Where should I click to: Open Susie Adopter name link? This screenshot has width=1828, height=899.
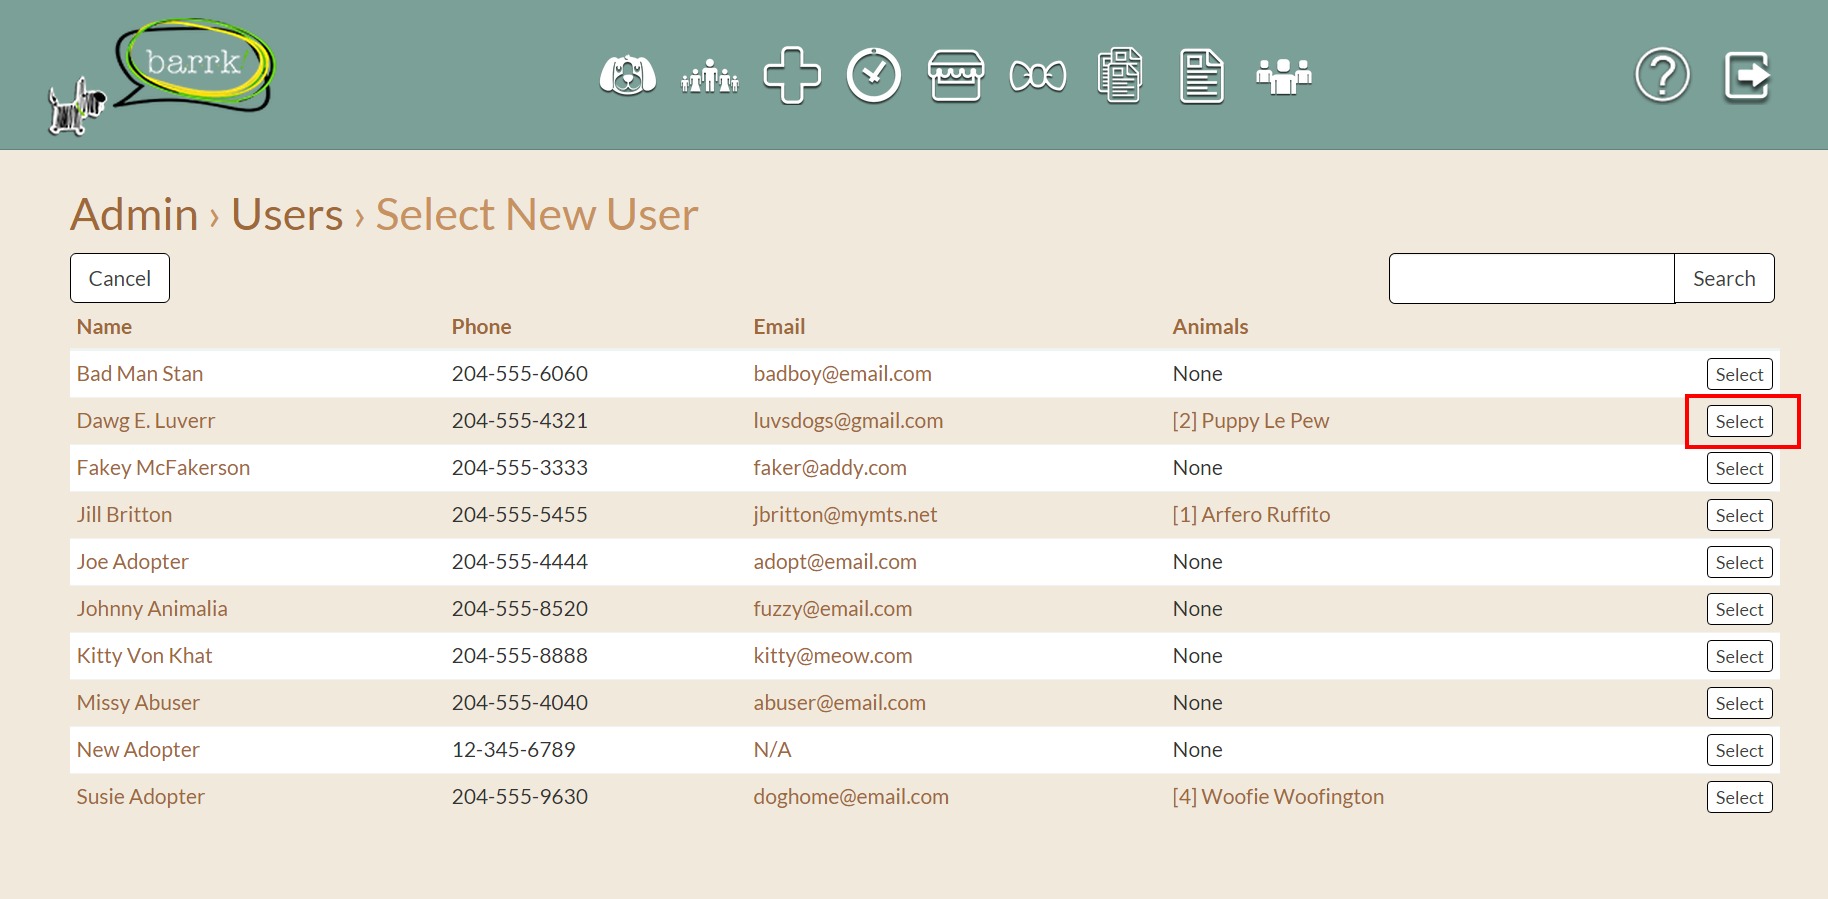pos(141,797)
